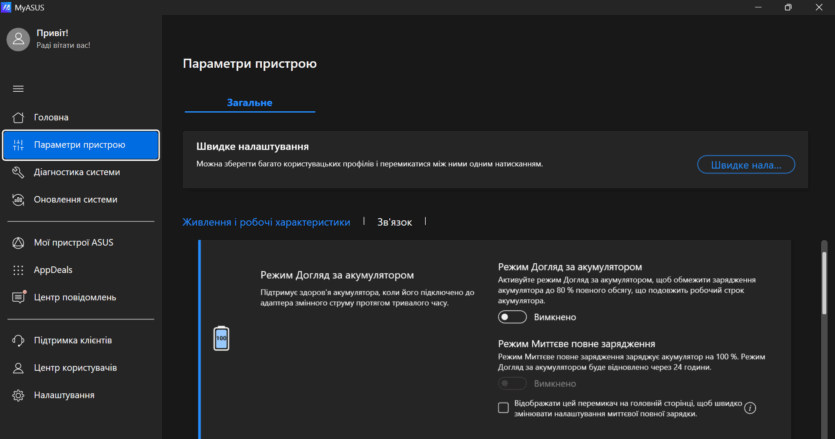Click the Оновлення системи icon
835x439 pixels.
pos(17,199)
